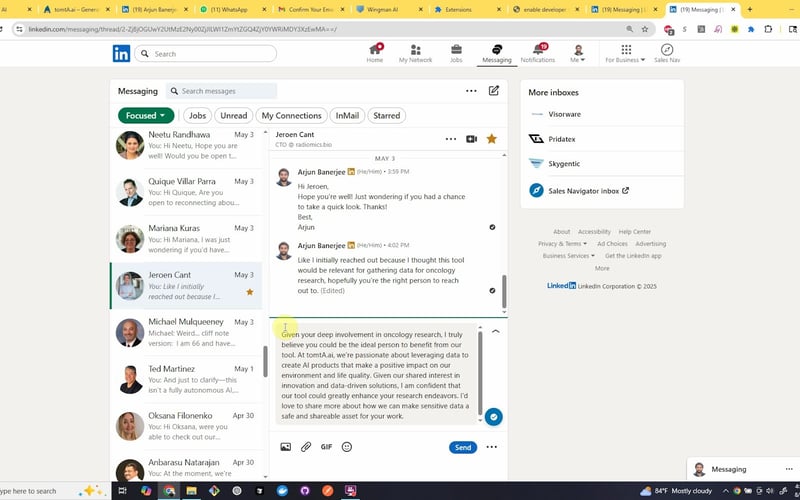Image resolution: width=800 pixels, height=500 pixels.
Task: Open Neetu Randhawa conversation
Action: [x=186, y=145]
